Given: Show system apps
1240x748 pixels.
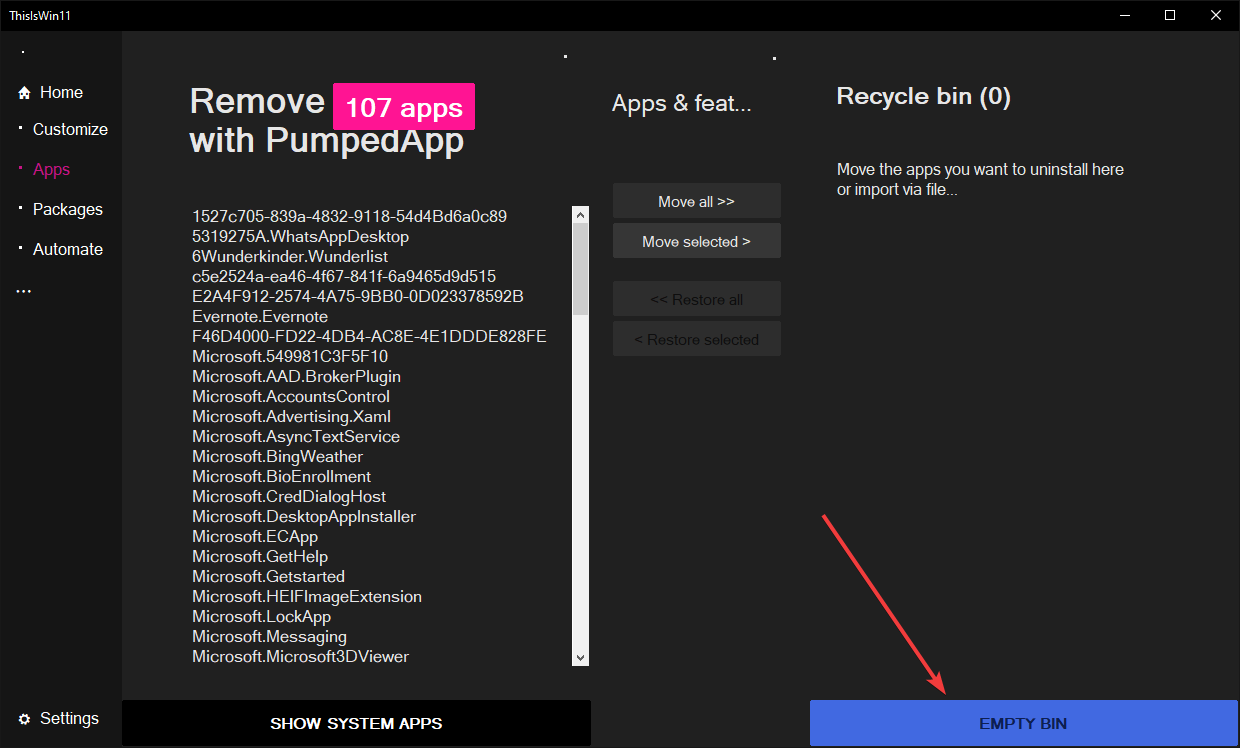Looking at the screenshot, I should coord(356,723).
